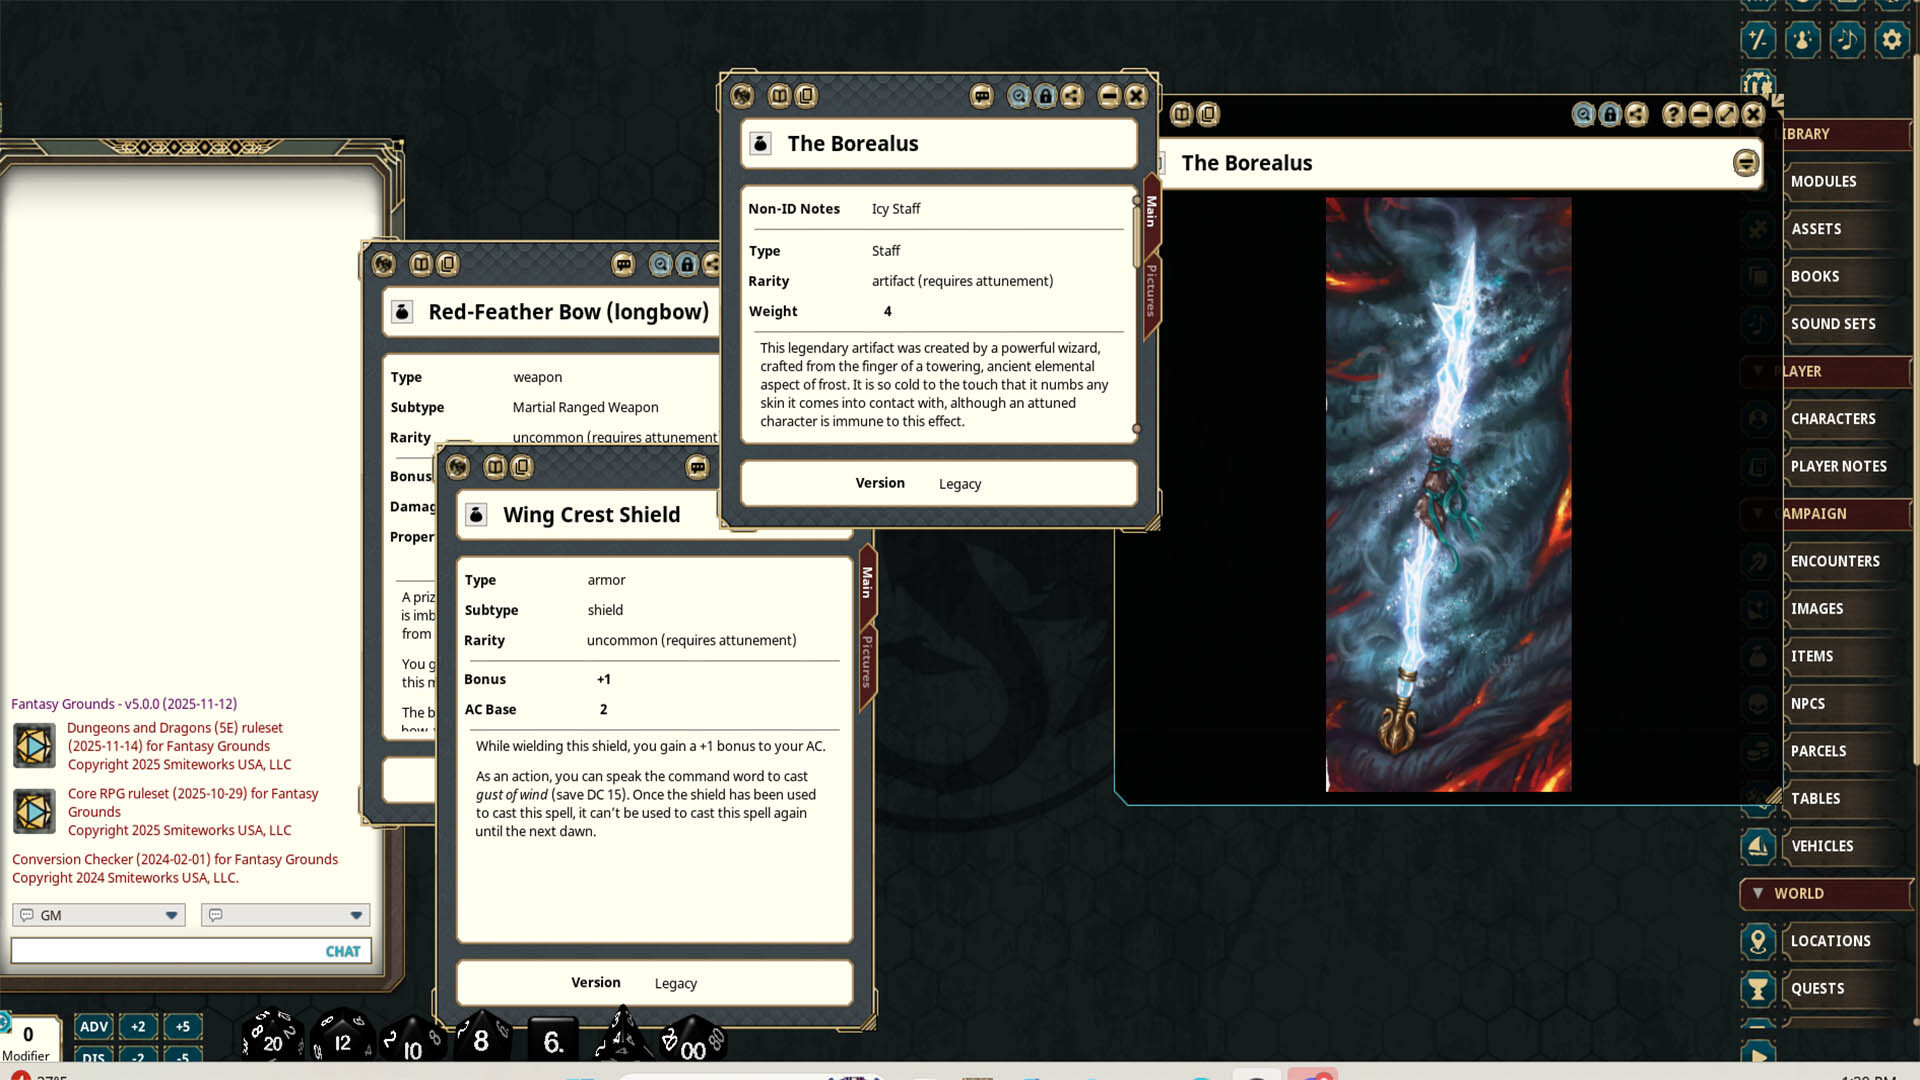Click the chat output icon on Wing Crest Shield

(697, 467)
